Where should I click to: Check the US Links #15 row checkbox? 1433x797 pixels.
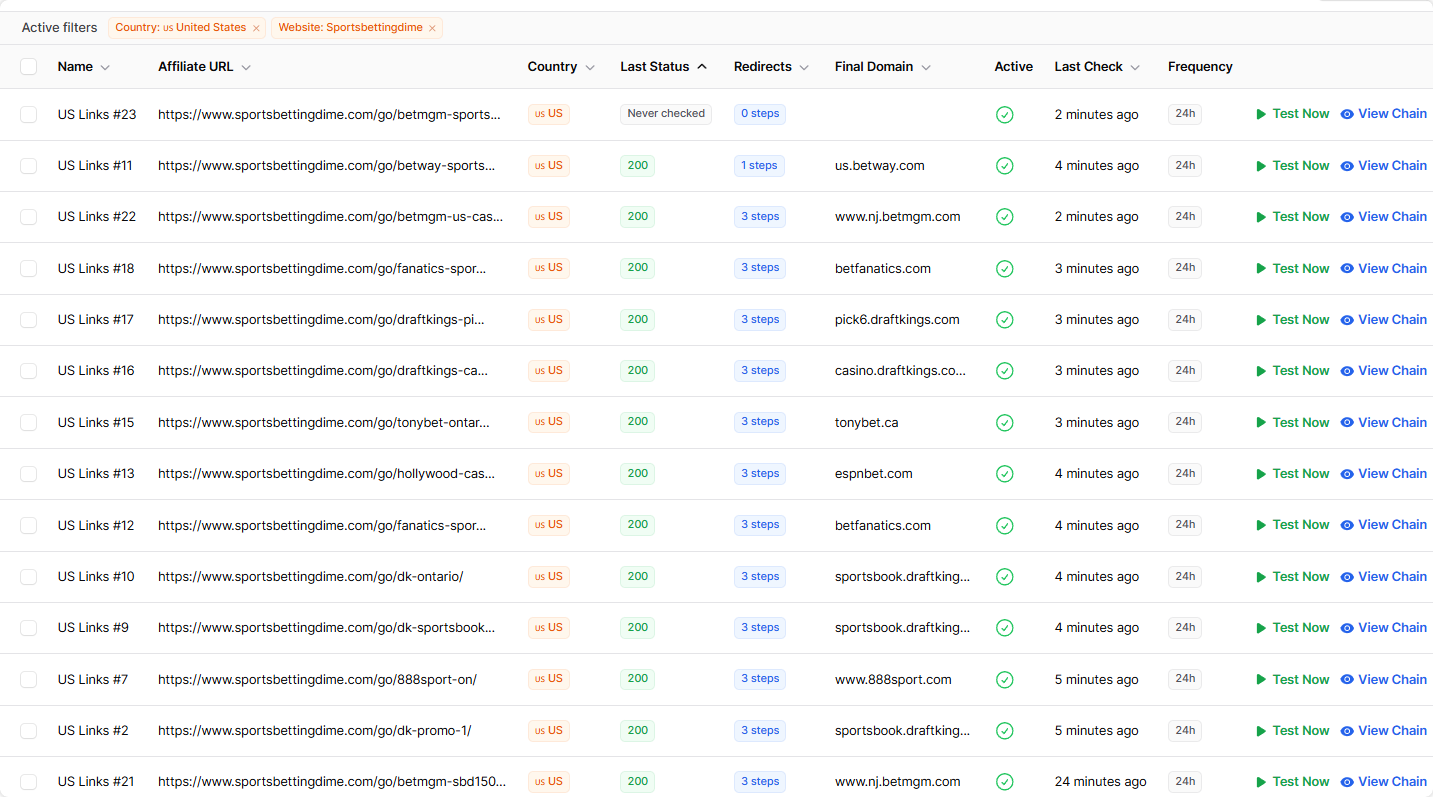pyautogui.click(x=29, y=423)
